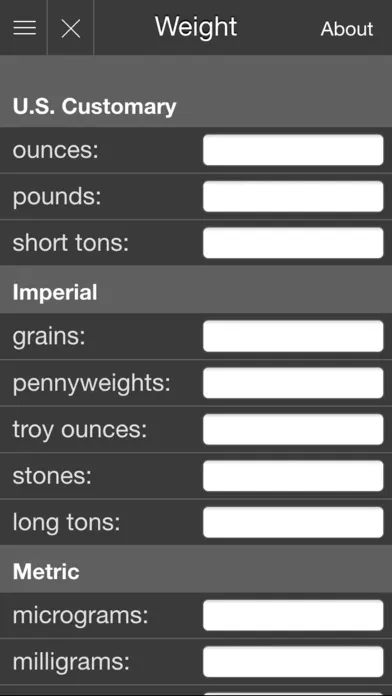Tap the X close icon in header
This screenshot has width=392, height=696.
71,29
